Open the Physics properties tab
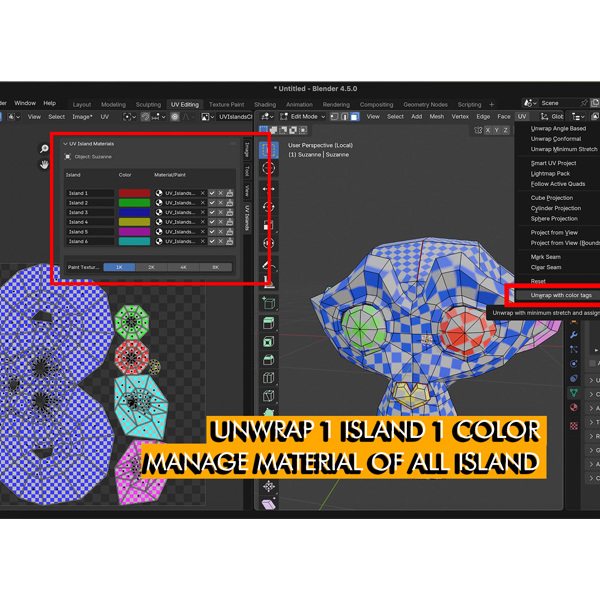The width and height of the screenshot is (600, 600). [574, 364]
